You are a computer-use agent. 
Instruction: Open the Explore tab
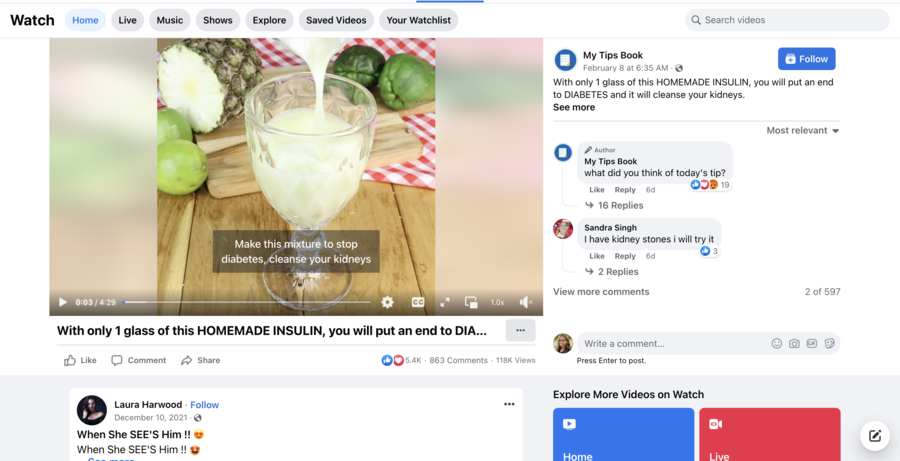click(269, 20)
